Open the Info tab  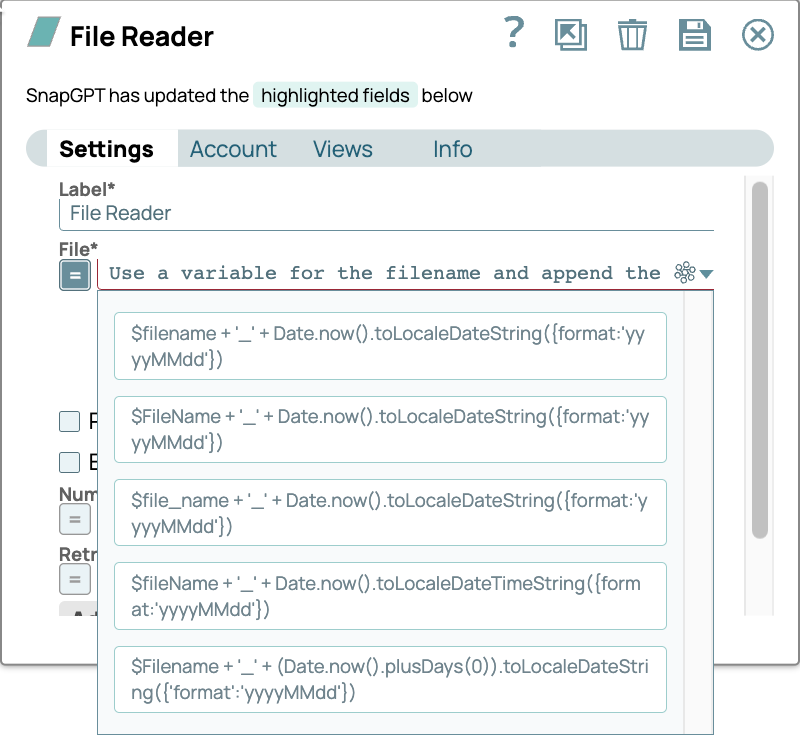452,149
